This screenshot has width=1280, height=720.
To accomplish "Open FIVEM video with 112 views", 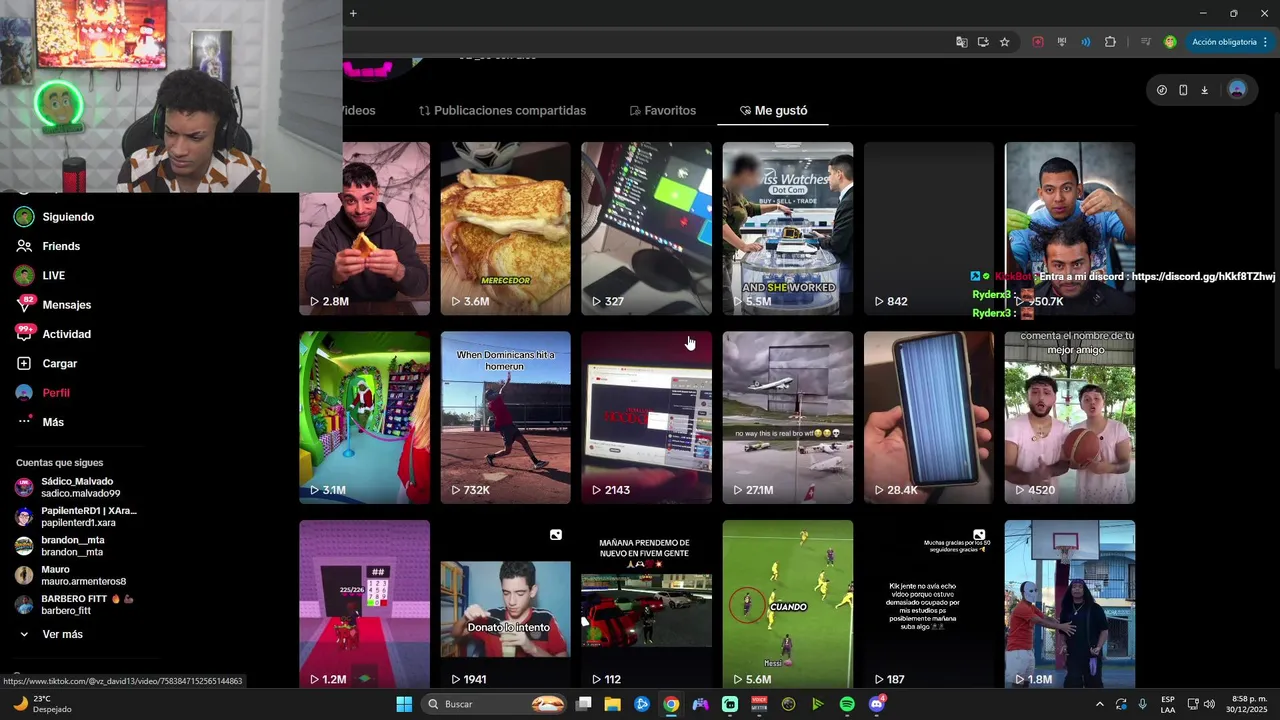I will click(x=646, y=604).
